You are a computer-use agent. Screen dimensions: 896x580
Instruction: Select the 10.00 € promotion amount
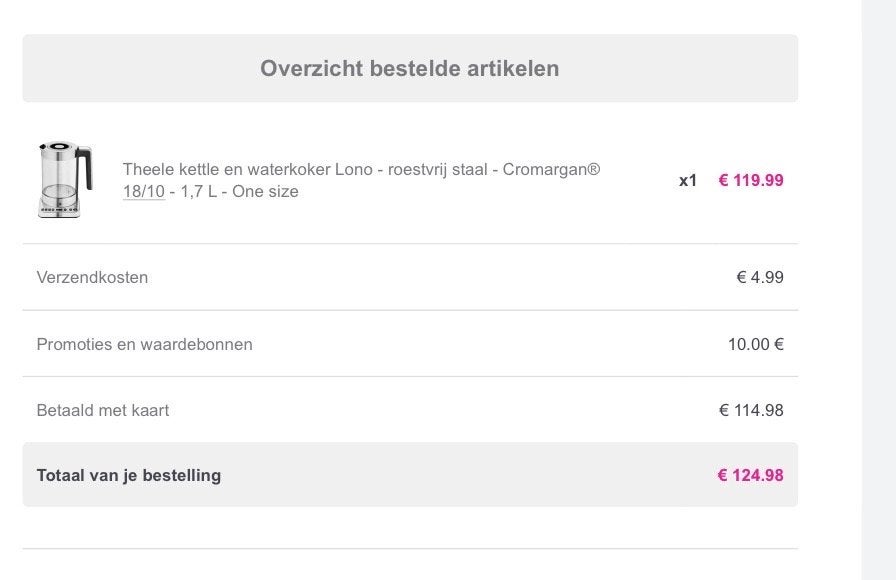755,345
